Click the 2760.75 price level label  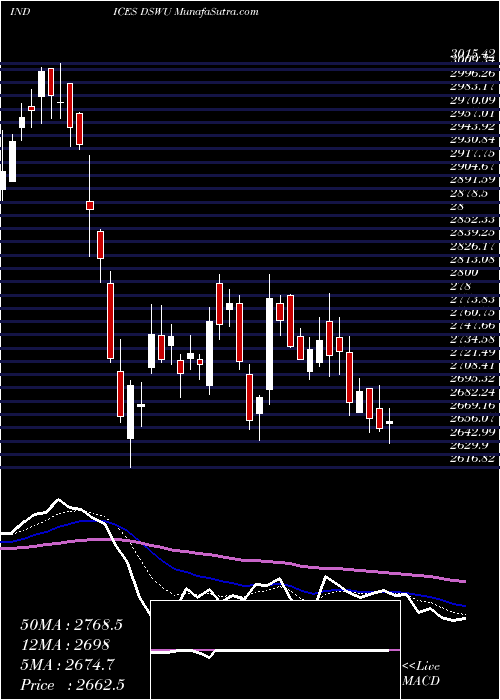(472, 312)
